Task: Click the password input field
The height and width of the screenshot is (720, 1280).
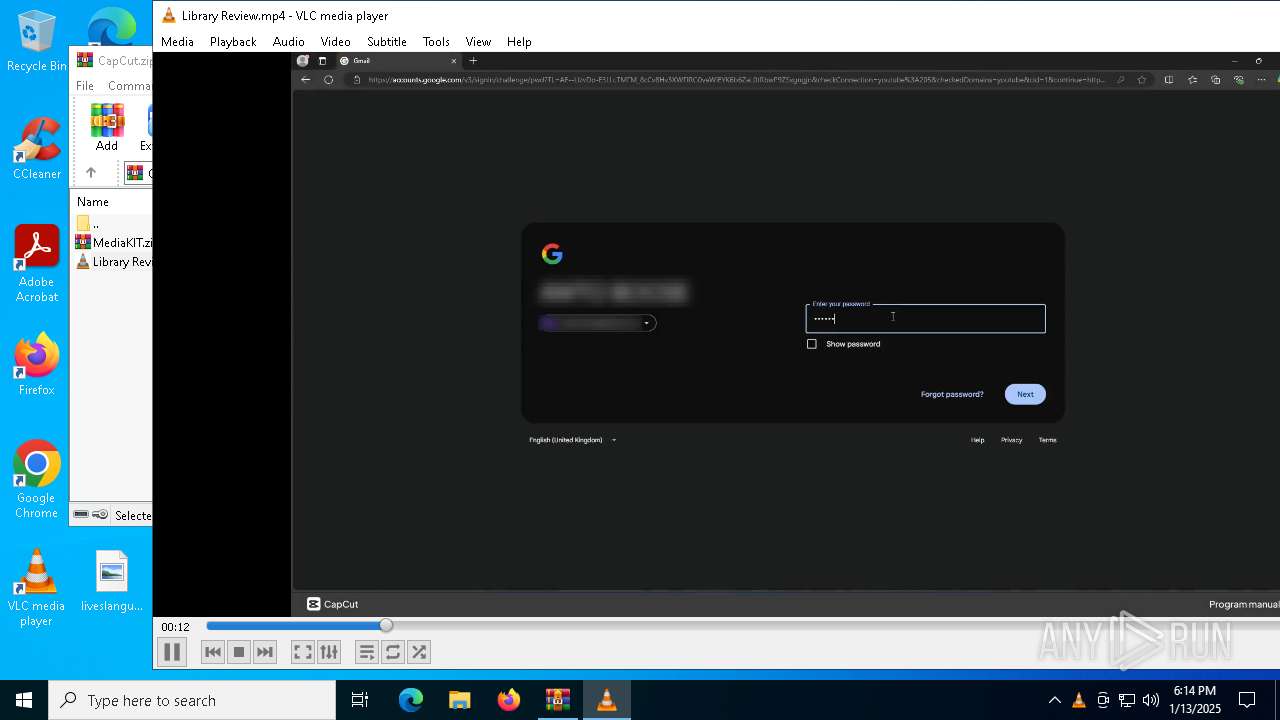Action: 925,319
